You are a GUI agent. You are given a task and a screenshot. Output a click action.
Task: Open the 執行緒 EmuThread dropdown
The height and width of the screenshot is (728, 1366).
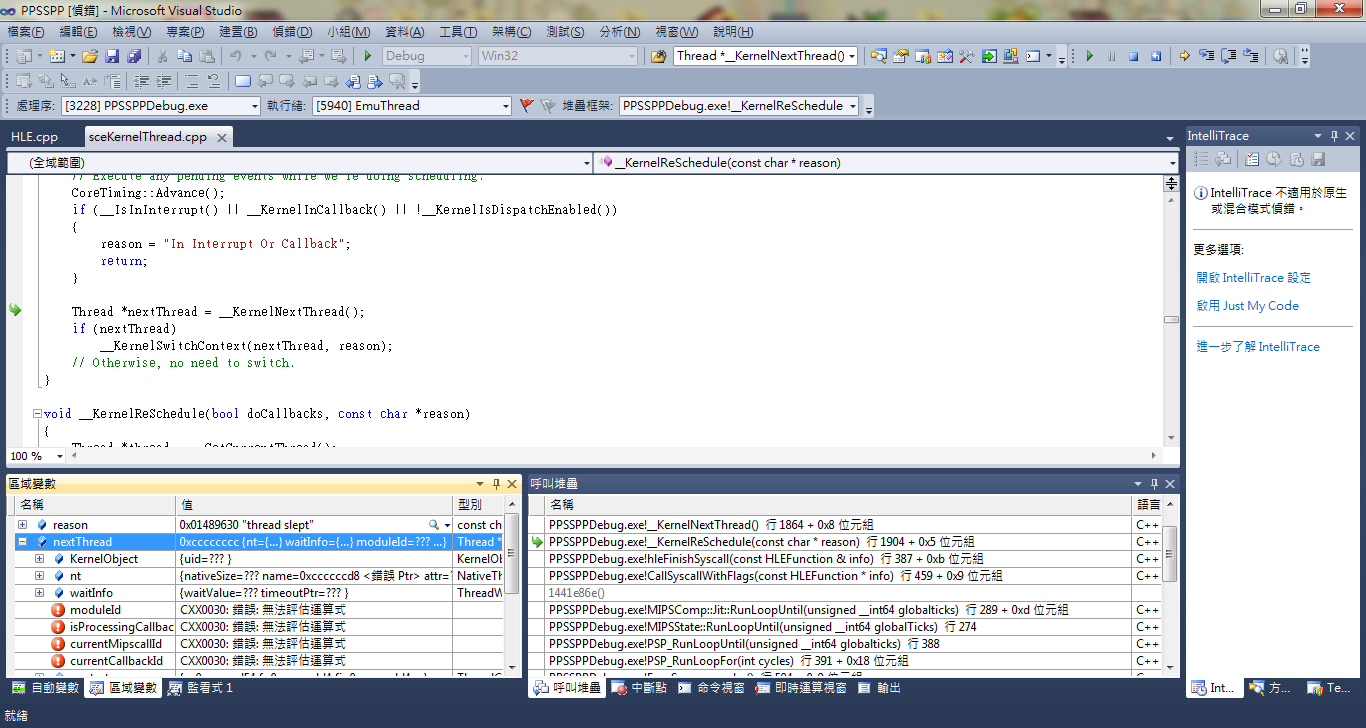505,106
